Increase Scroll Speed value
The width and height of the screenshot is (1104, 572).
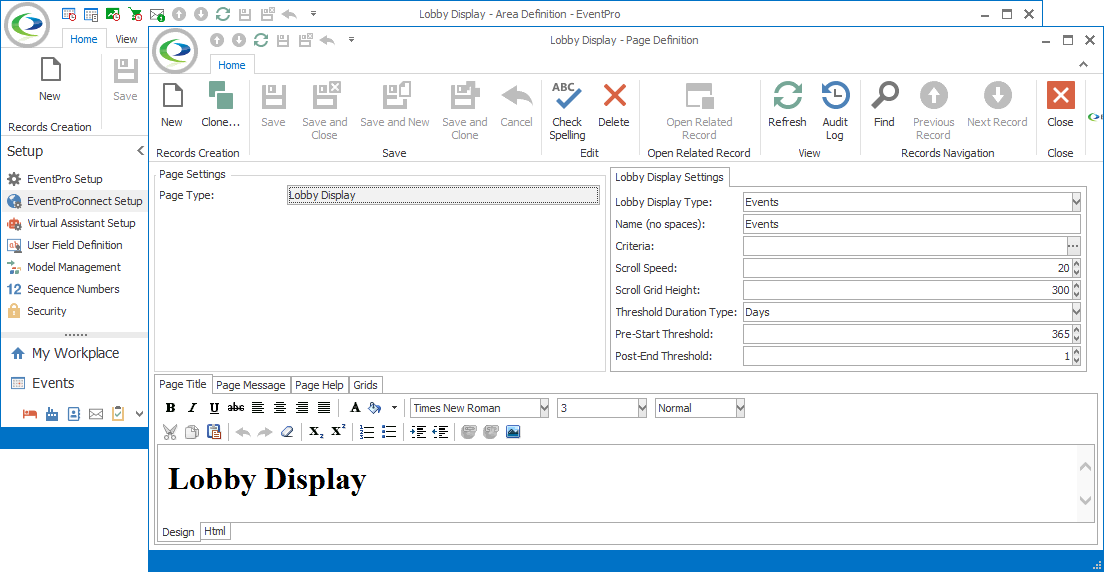[1077, 264]
